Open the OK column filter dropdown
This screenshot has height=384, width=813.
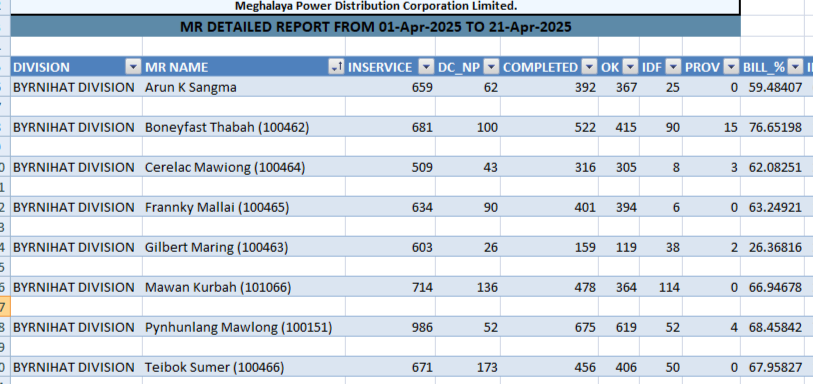tap(630, 67)
